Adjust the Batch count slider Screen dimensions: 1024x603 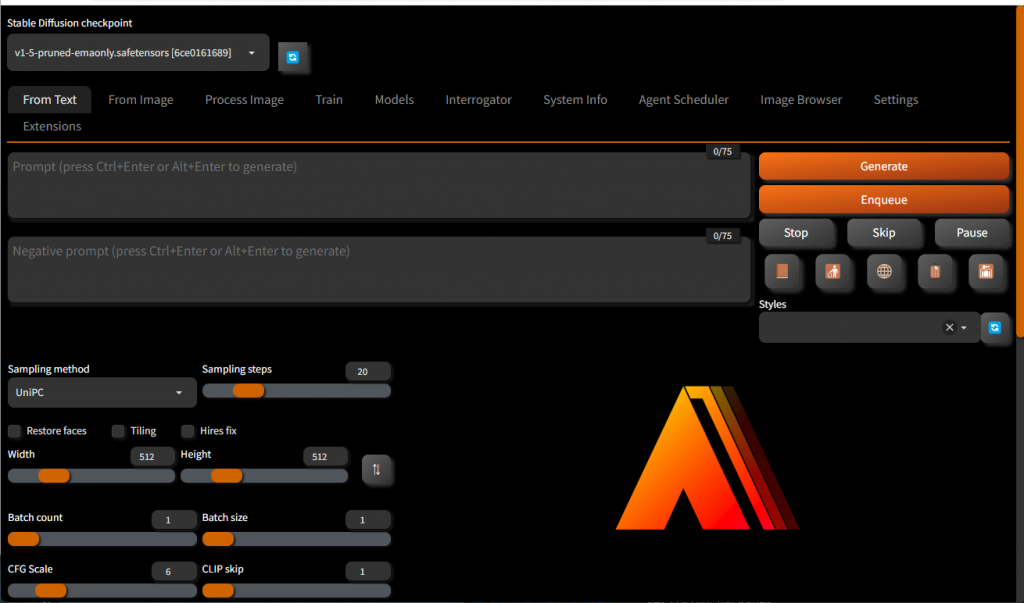click(x=102, y=539)
